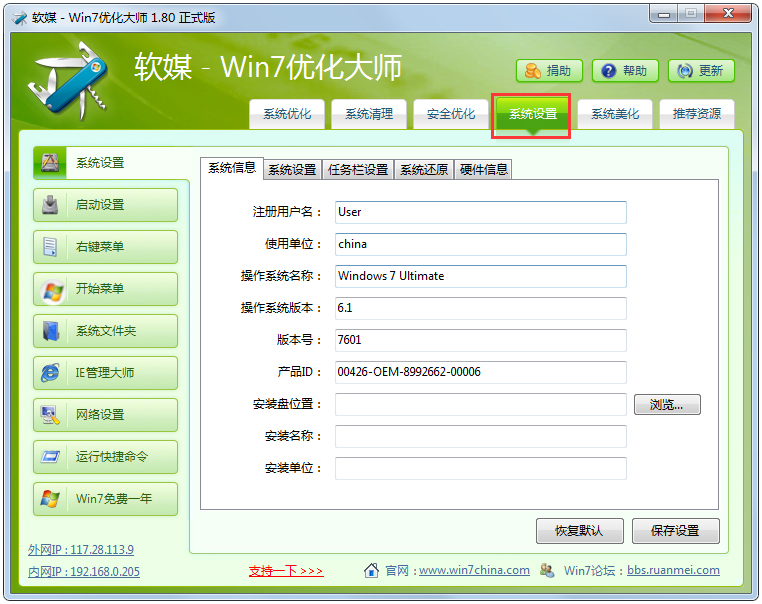Click the coins icon on 捐助 button

(533, 71)
